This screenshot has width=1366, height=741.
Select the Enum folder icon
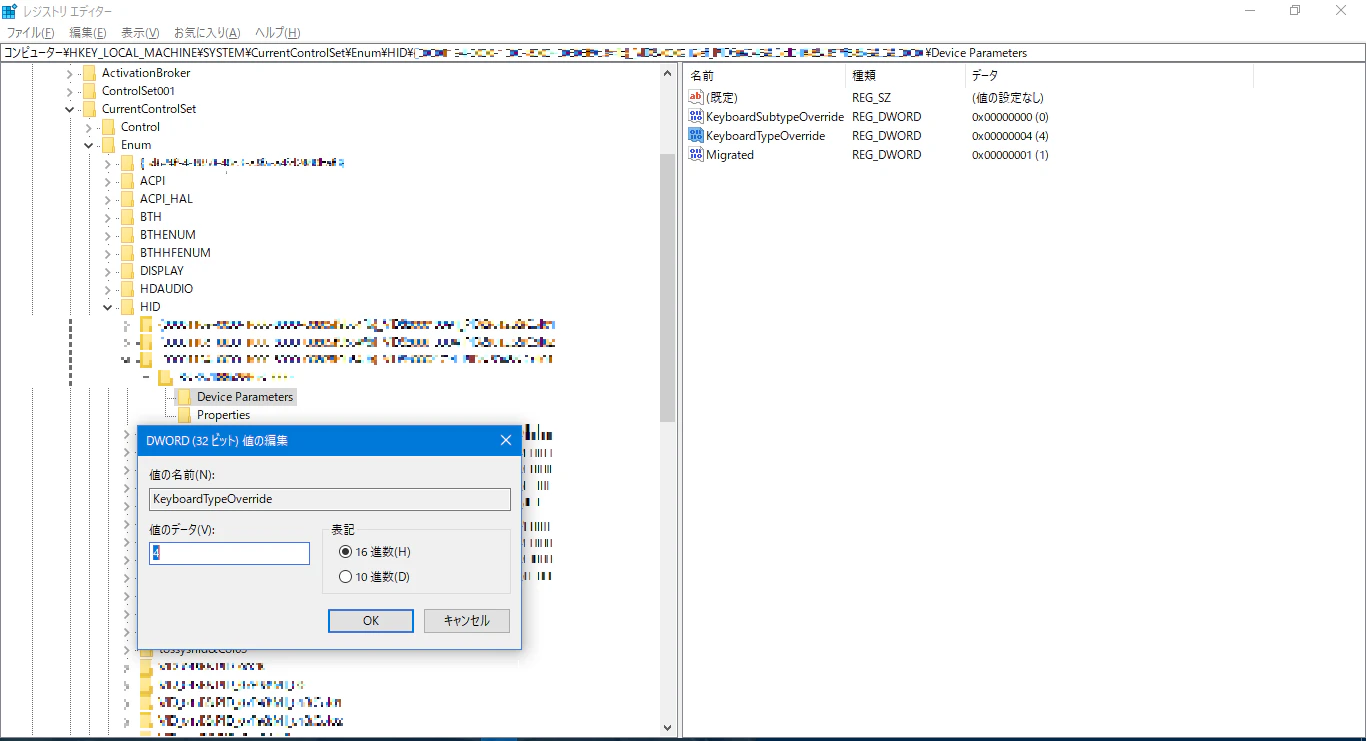point(108,145)
